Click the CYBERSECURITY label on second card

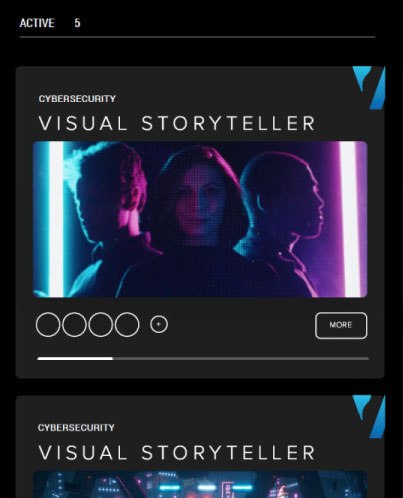click(76, 428)
